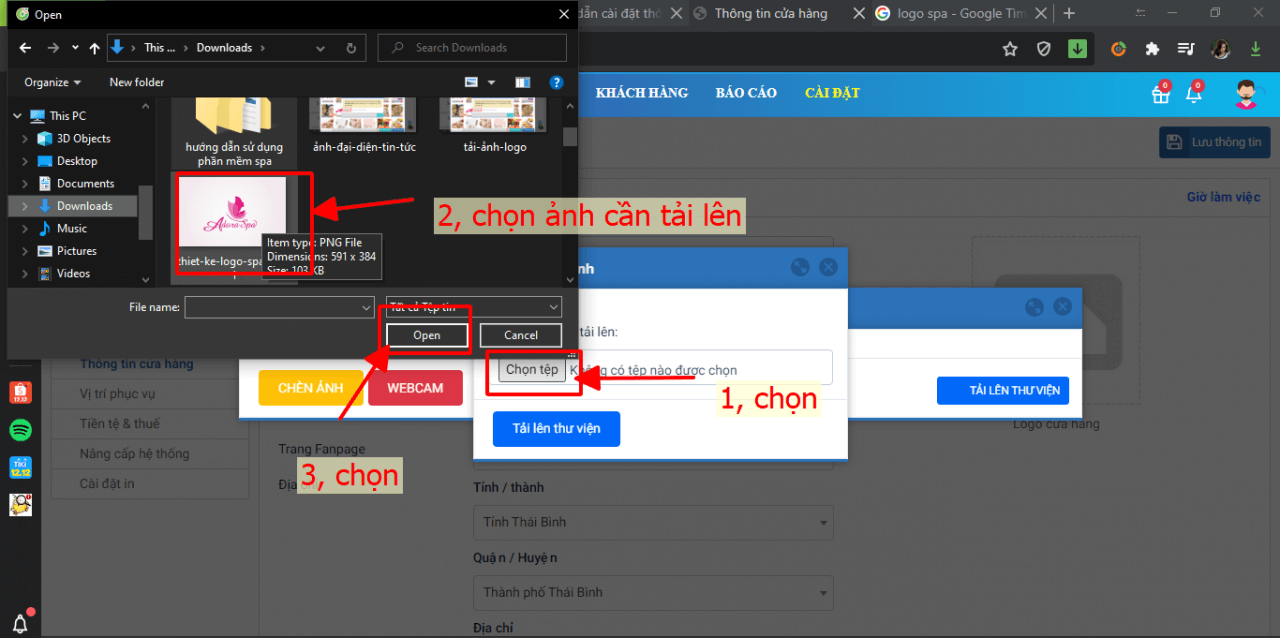Expand the 3D Objects tree node
Image resolution: width=1280 pixels, height=638 pixels.
tap(25, 139)
